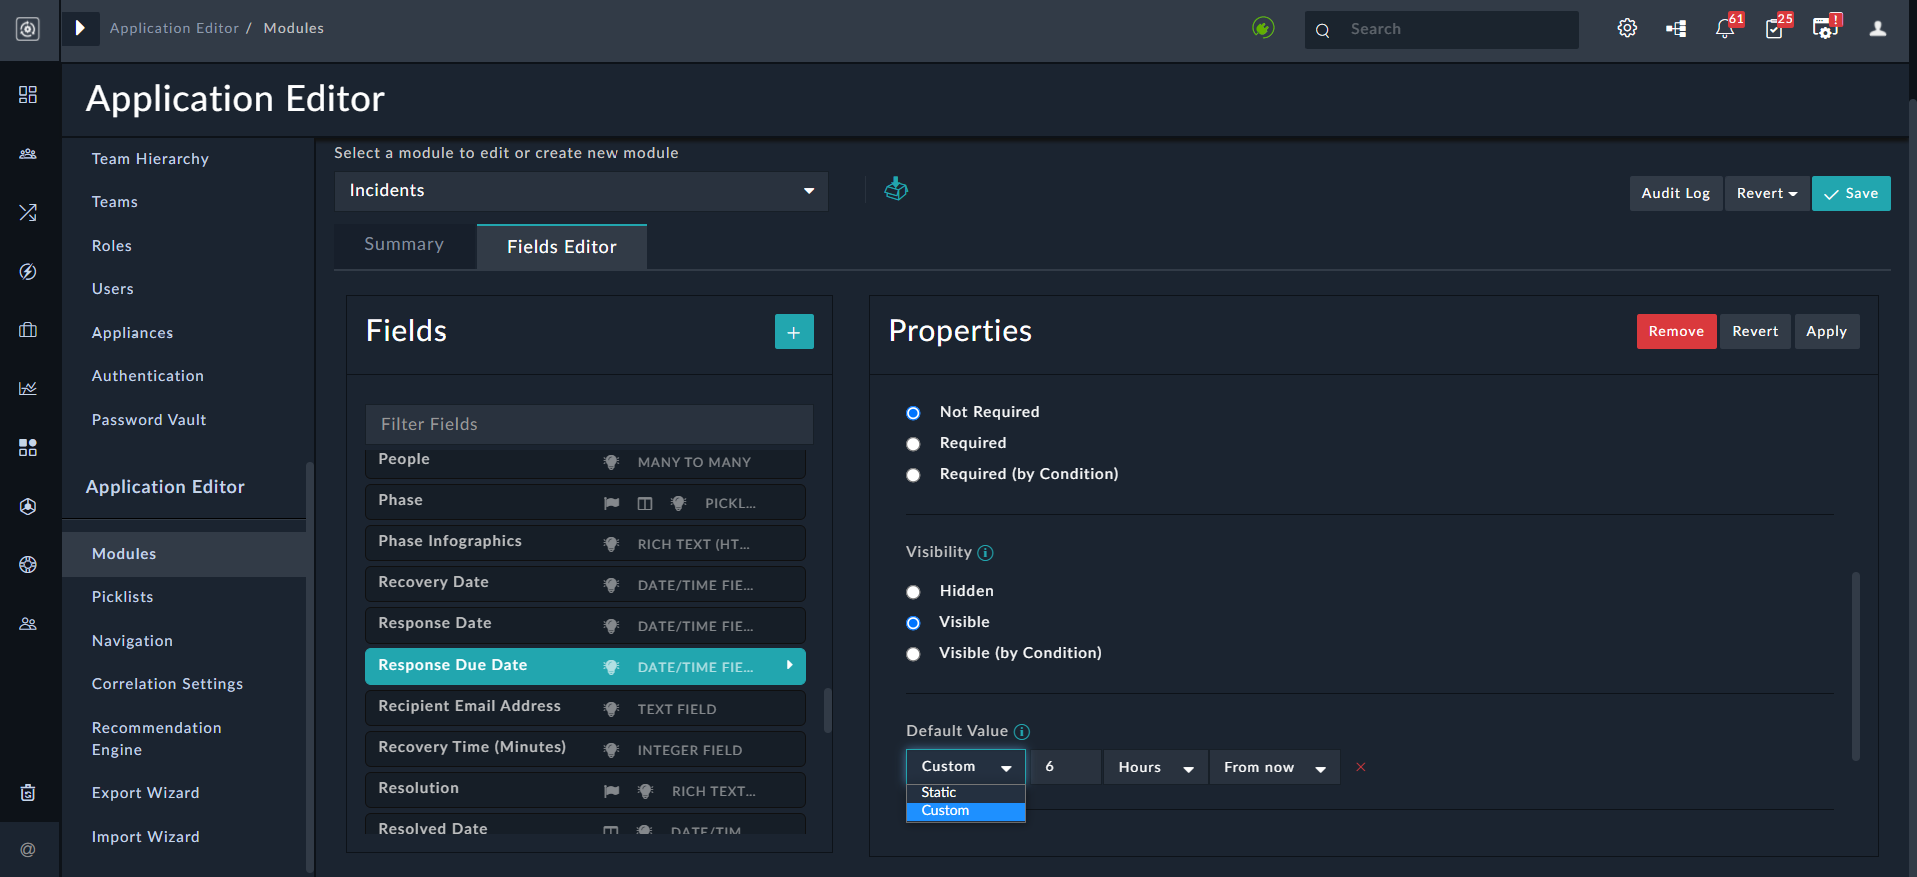The height and width of the screenshot is (877, 1917).
Task: Select the Required radio button
Action: click(x=913, y=444)
